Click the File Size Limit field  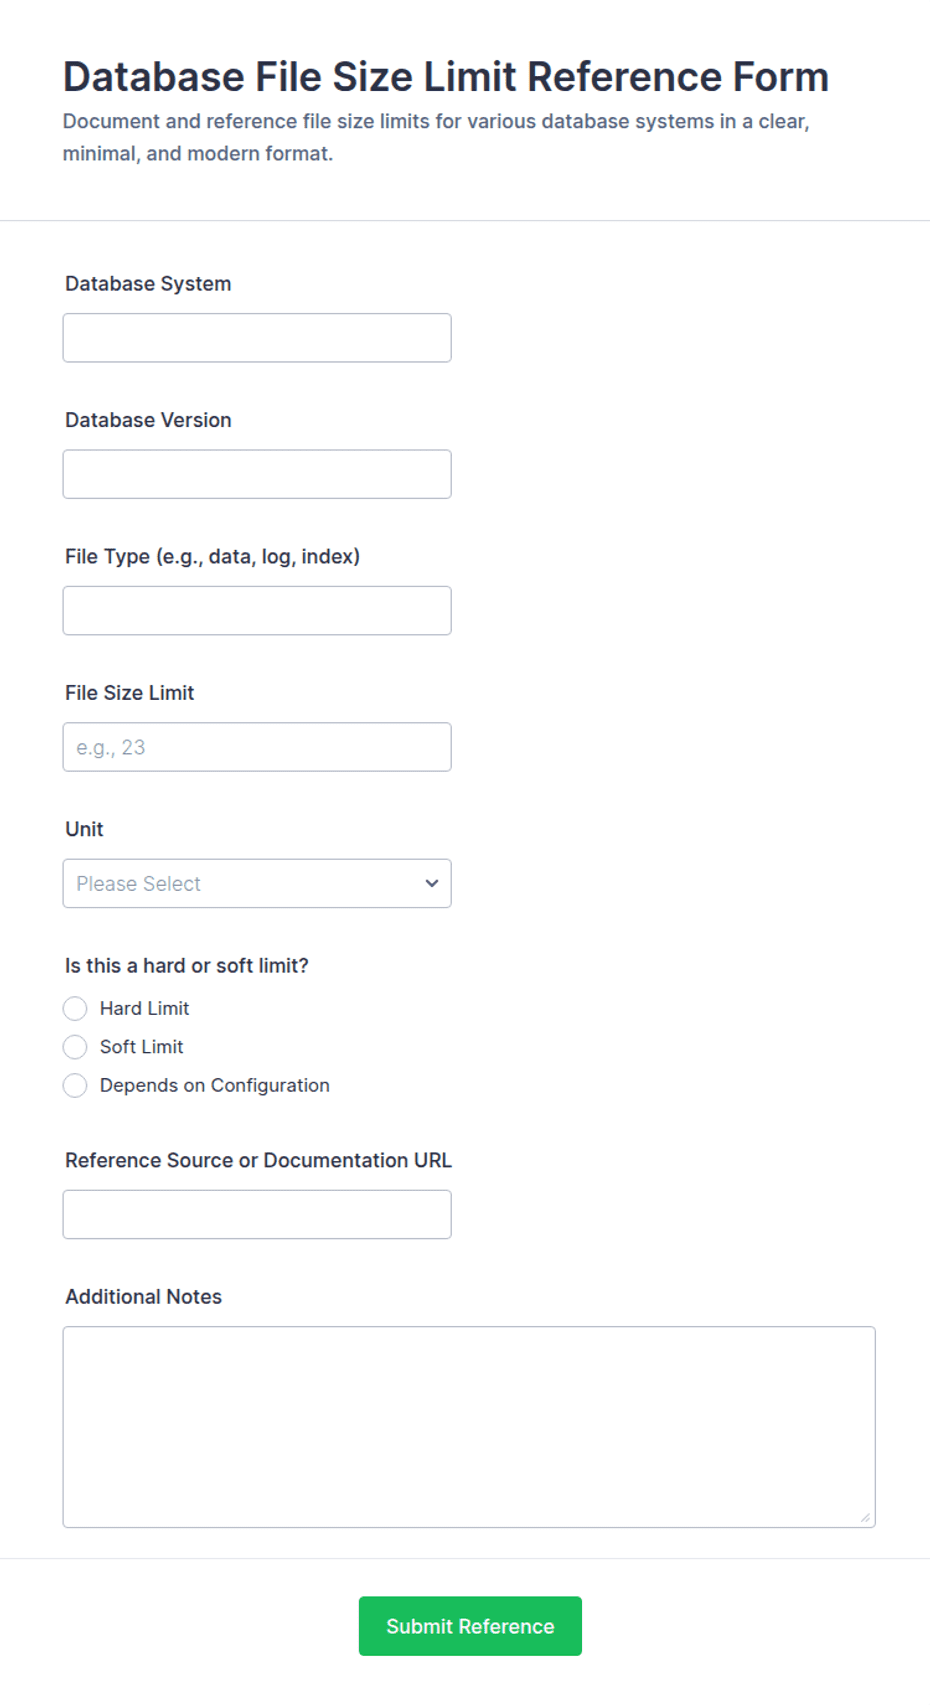click(x=257, y=747)
